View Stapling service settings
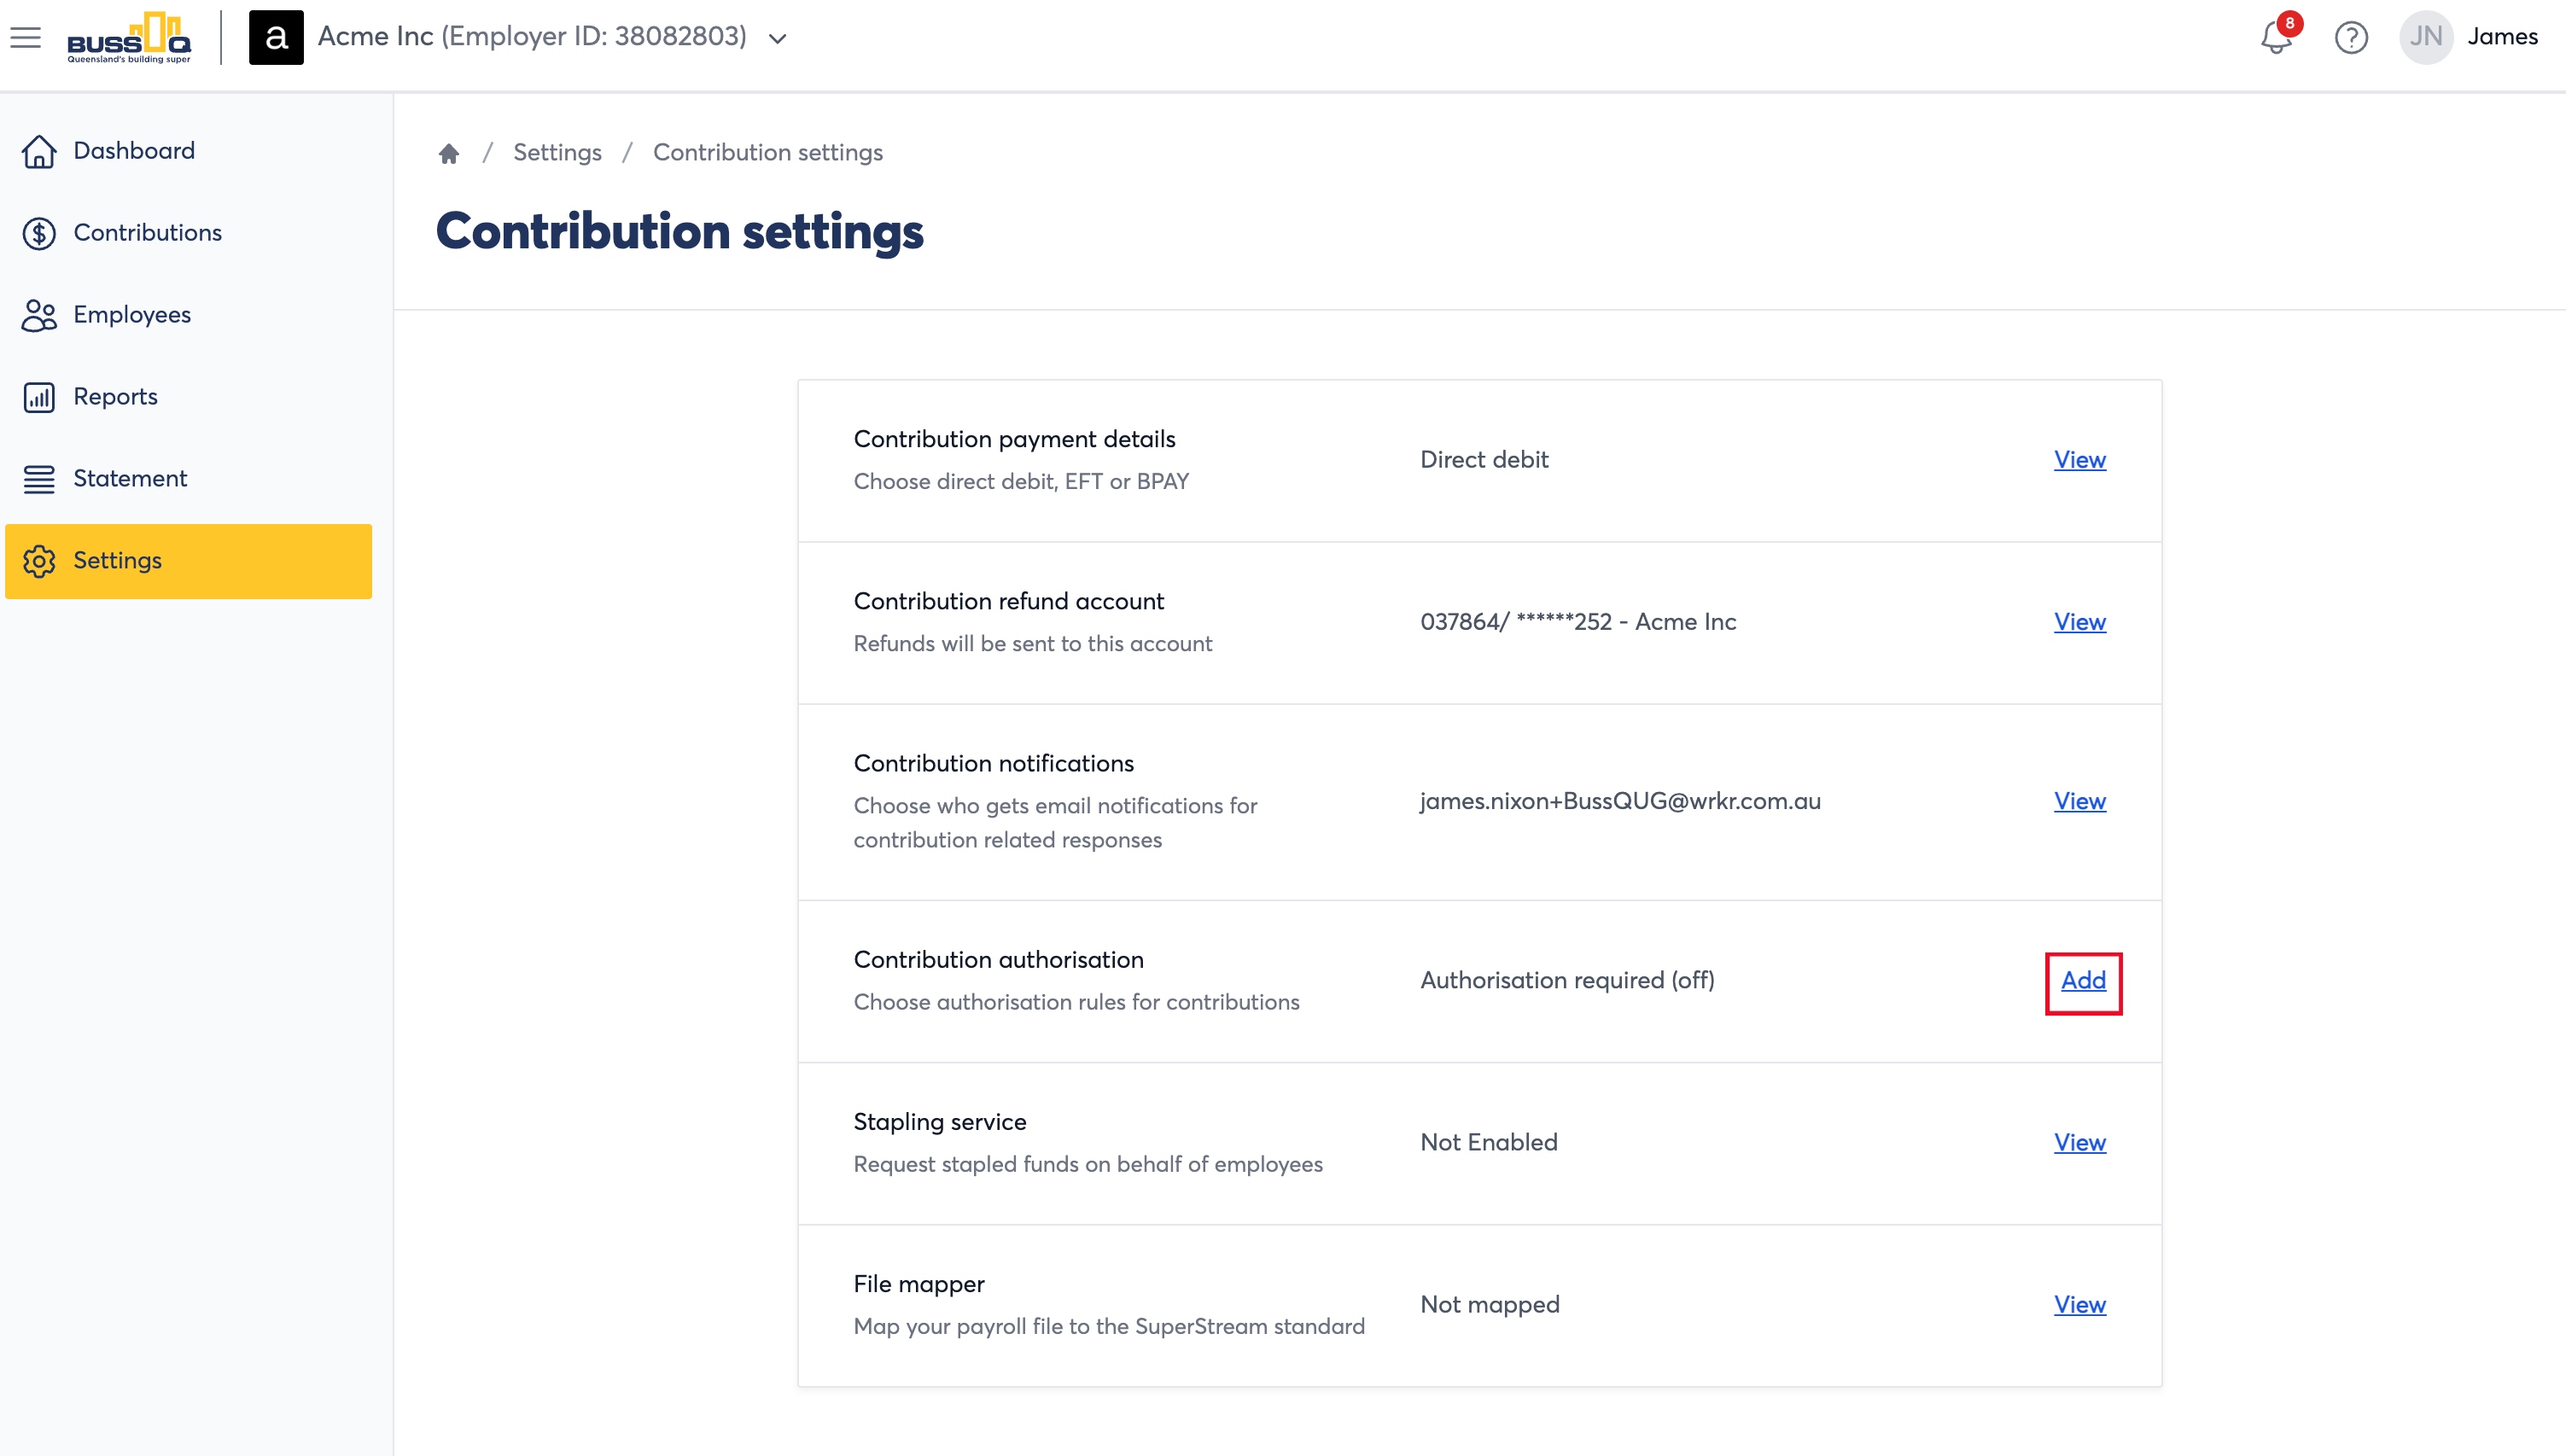Screen dimensions: 2566x1456 point(2080,1142)
